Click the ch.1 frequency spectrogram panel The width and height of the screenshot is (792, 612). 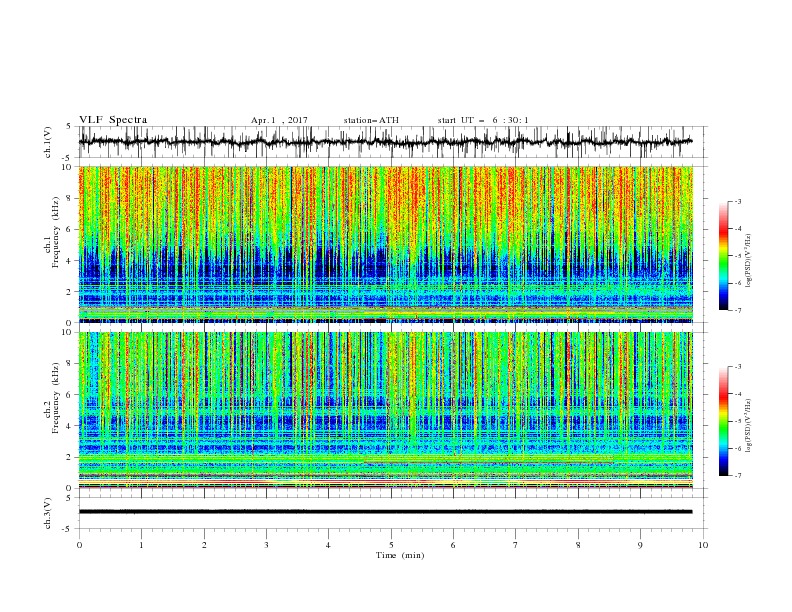pyautogui.click(x=385, y=244)
